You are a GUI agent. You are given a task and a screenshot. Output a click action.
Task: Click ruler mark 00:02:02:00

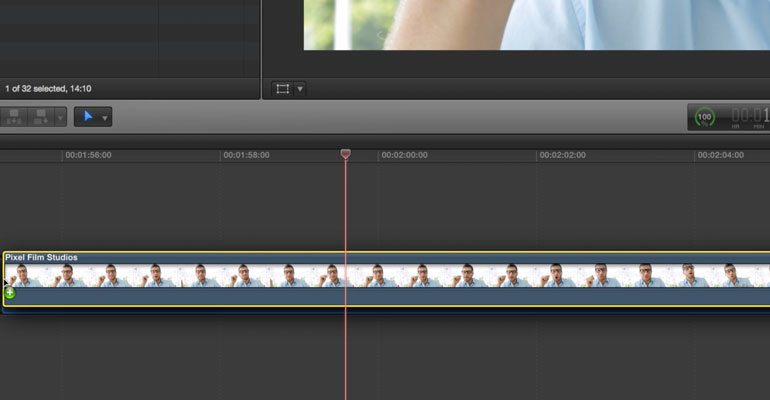point(563,155)
